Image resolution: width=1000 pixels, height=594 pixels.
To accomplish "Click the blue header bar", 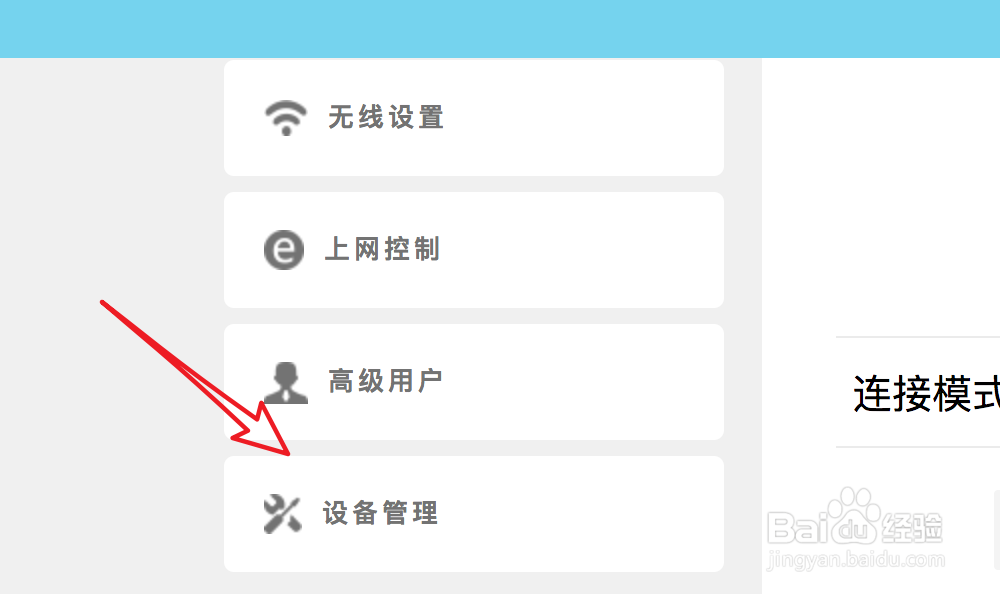I will pyautogui.click(x=500, y=29).
